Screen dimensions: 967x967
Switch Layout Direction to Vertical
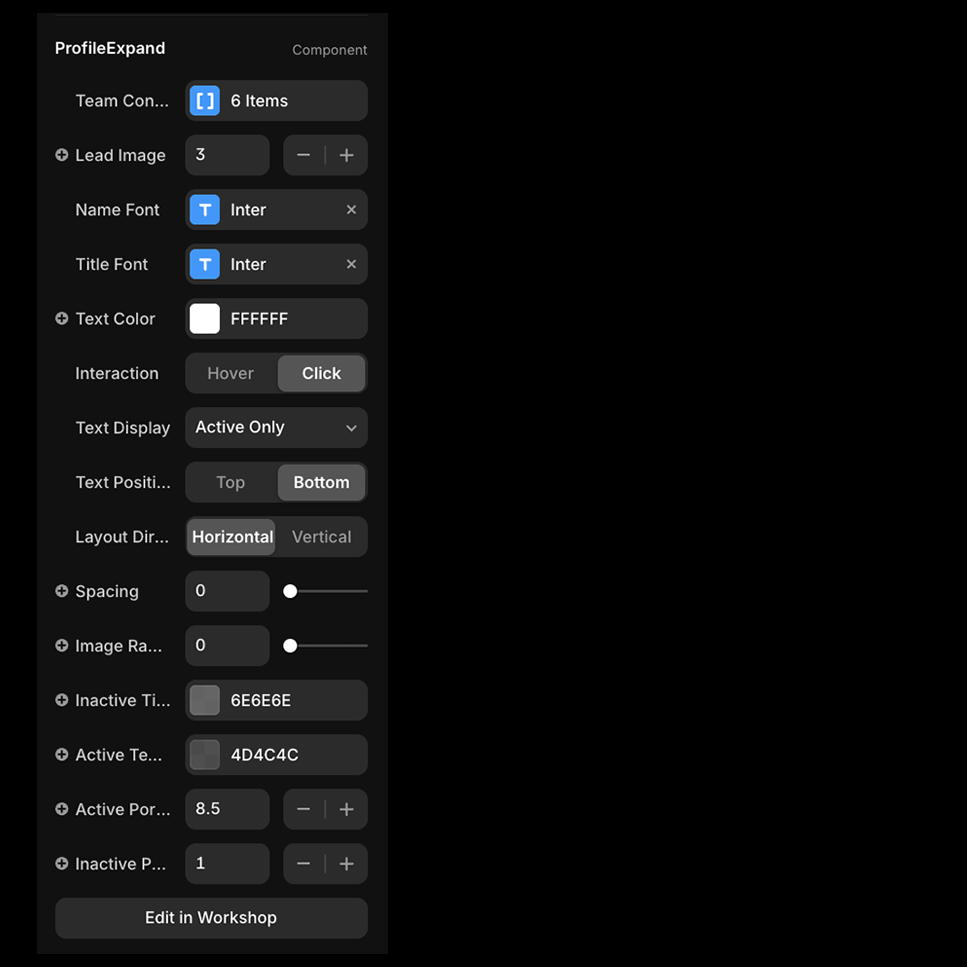pyautogui.click(x=321, y=537)
